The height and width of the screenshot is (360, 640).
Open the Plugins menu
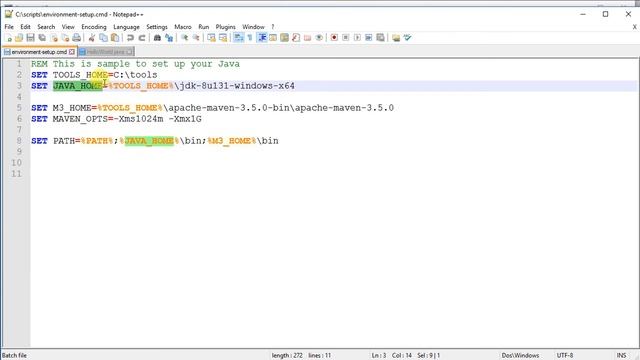coord(226,27)
